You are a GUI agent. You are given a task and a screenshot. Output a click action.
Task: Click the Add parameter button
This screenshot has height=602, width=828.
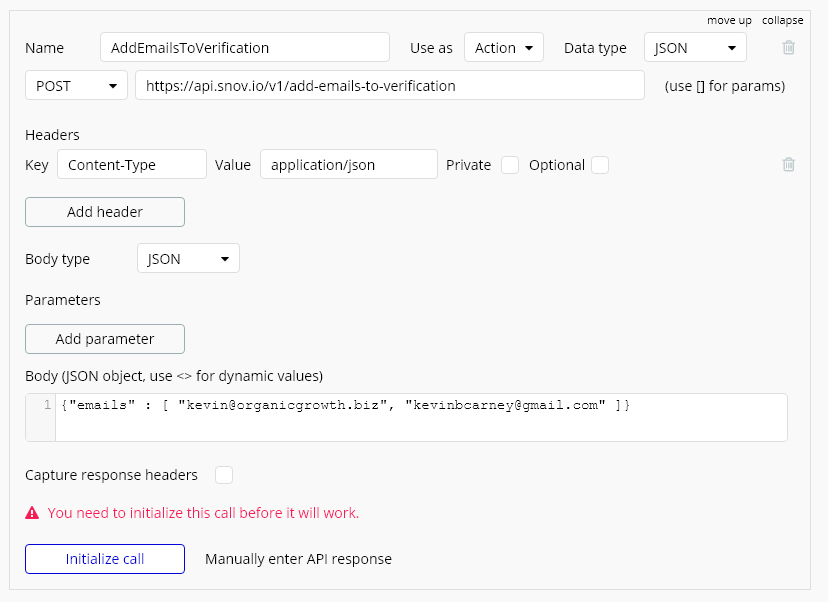point(105,338)
